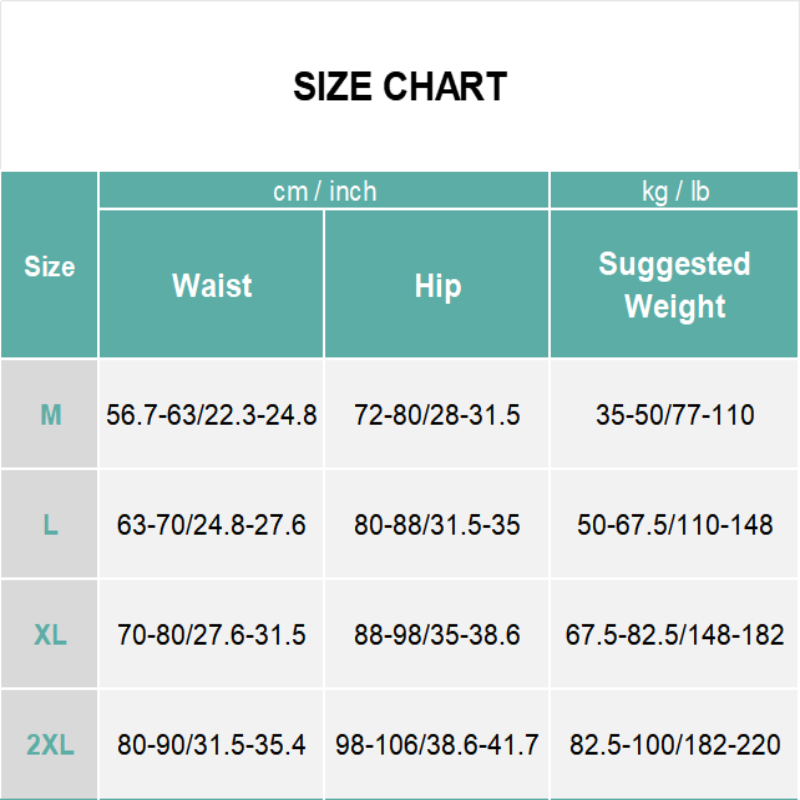Click hip value 80-88/31.5-35
The width and height of the screenshot is (800, 800).
(437, 524)
